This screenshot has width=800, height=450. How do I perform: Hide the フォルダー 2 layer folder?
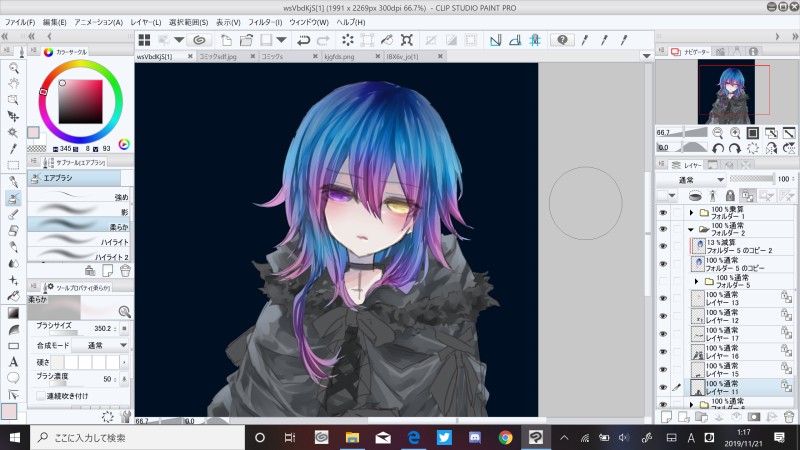click(x=663, y=229)
